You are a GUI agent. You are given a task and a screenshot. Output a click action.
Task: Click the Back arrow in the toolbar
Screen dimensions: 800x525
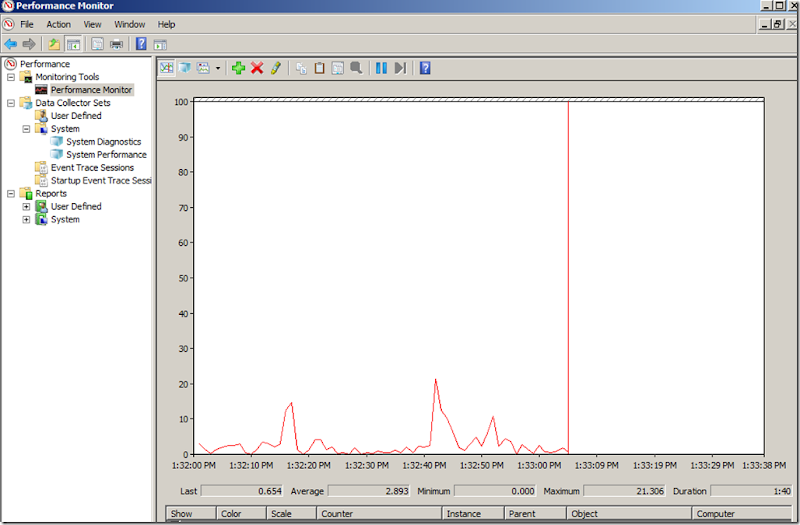click(11, 44)
